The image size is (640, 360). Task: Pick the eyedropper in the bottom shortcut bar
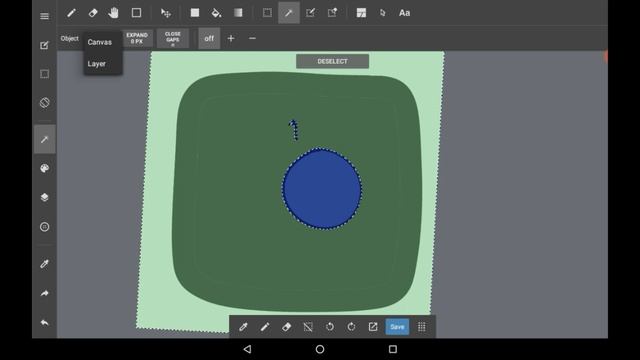pos(243,327)
